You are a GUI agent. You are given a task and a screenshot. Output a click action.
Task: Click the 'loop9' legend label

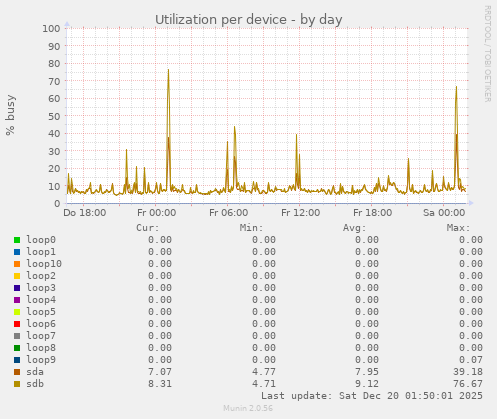click(x=41, y=360)
